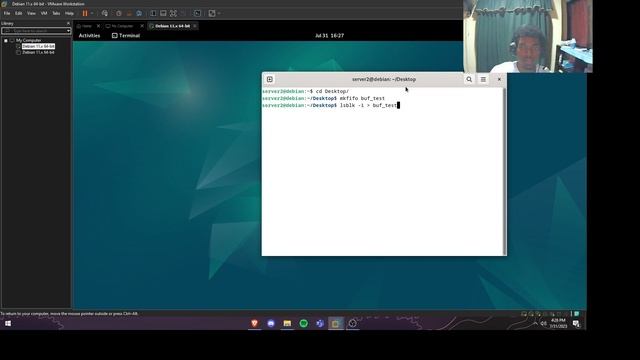Open the Windows notification center
The height and width of the screenshot is (360, 640).
click(576, 323)
